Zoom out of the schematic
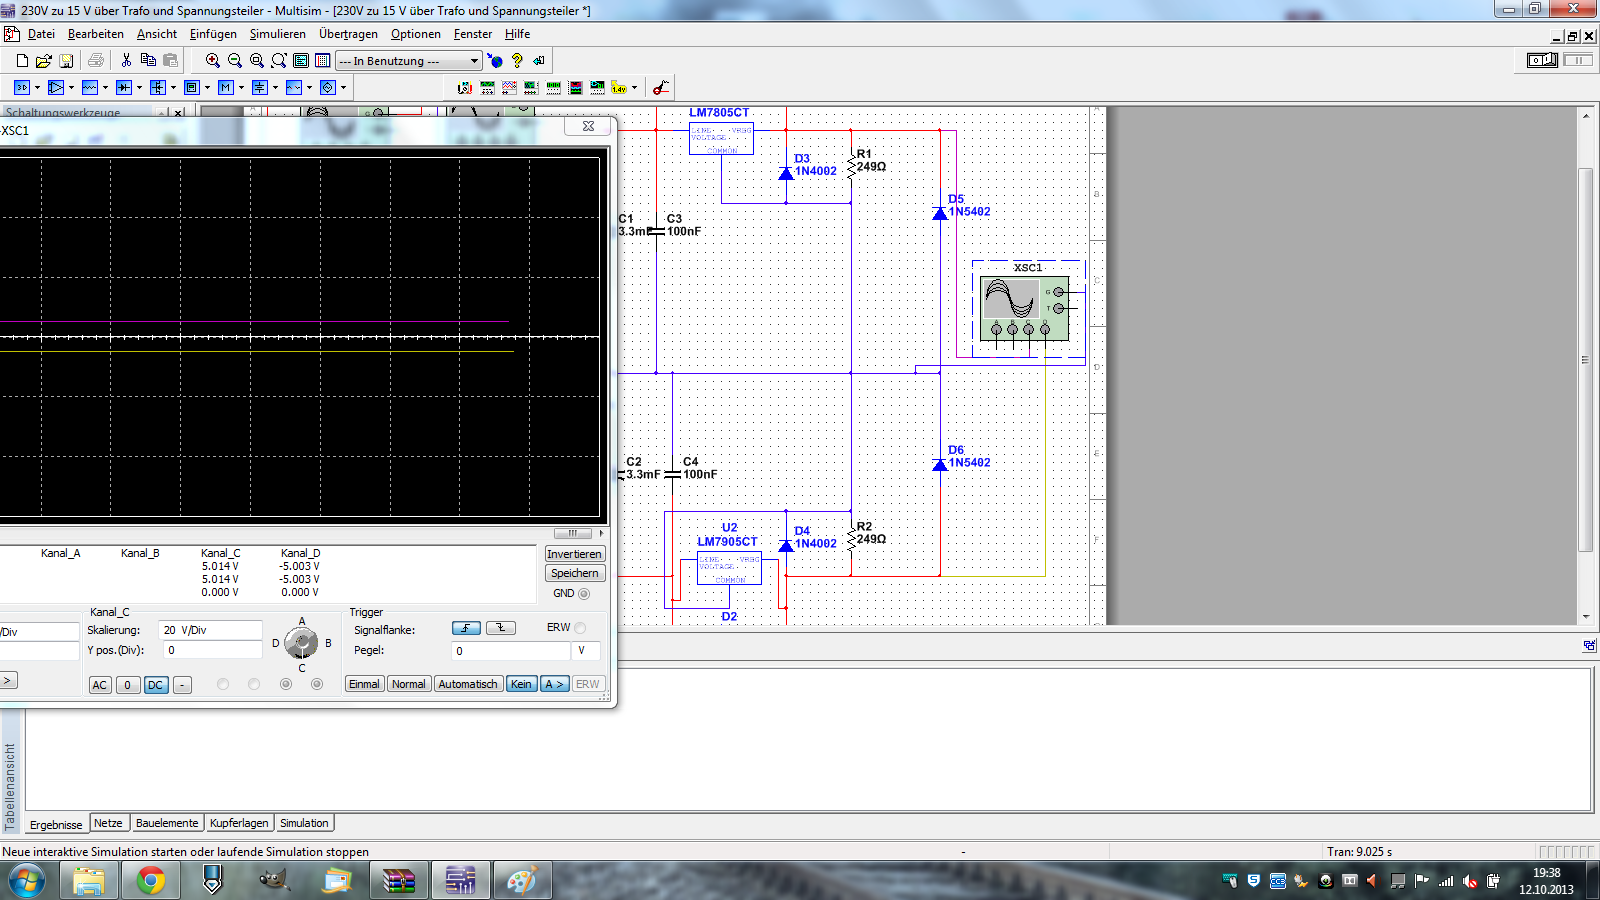The image size is (1600, 900). [x=235, y=61]
